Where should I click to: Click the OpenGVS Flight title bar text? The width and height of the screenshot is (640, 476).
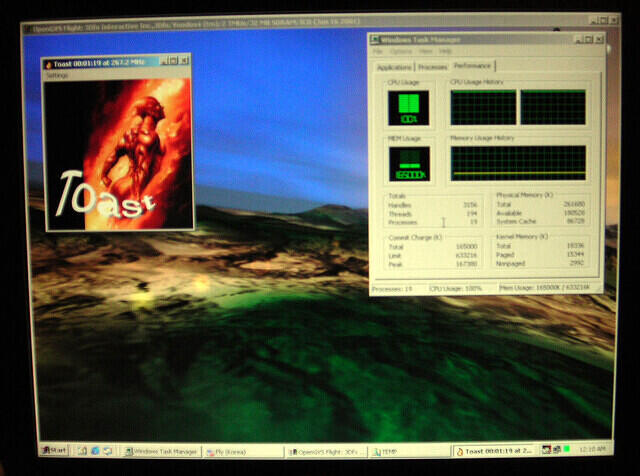tap(196, 24)
